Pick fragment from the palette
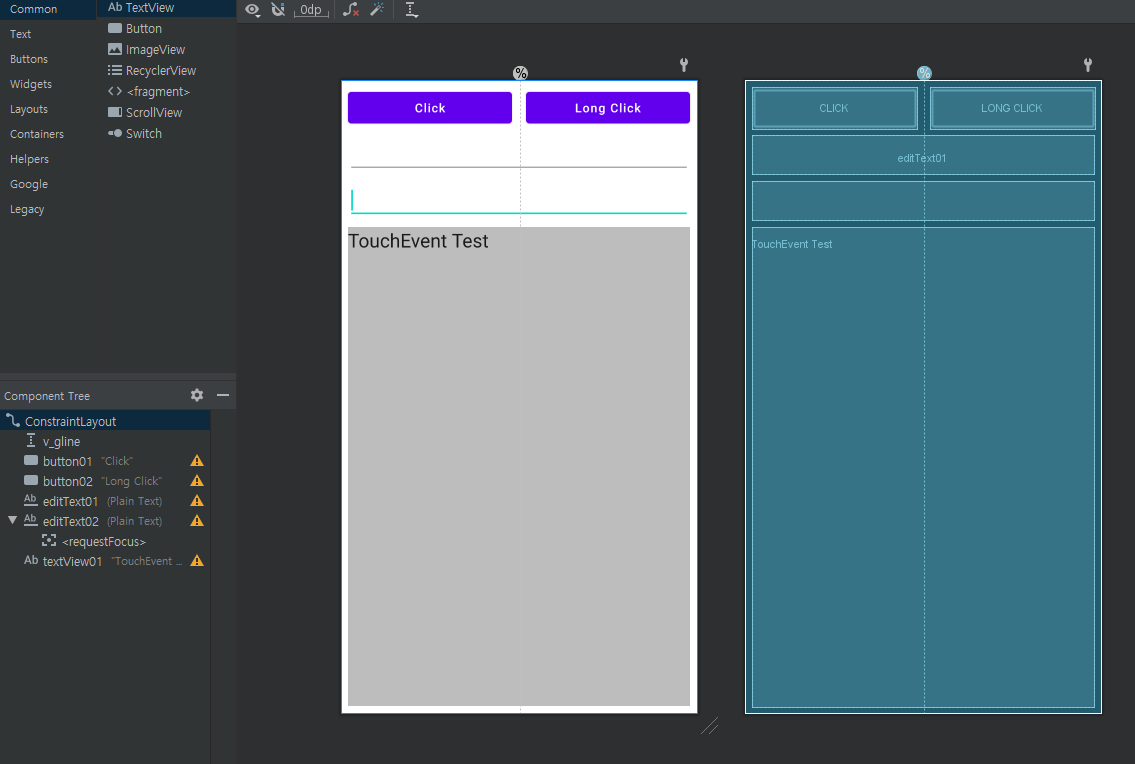This screenshot has width=1135, height=764. coord(166,91)
